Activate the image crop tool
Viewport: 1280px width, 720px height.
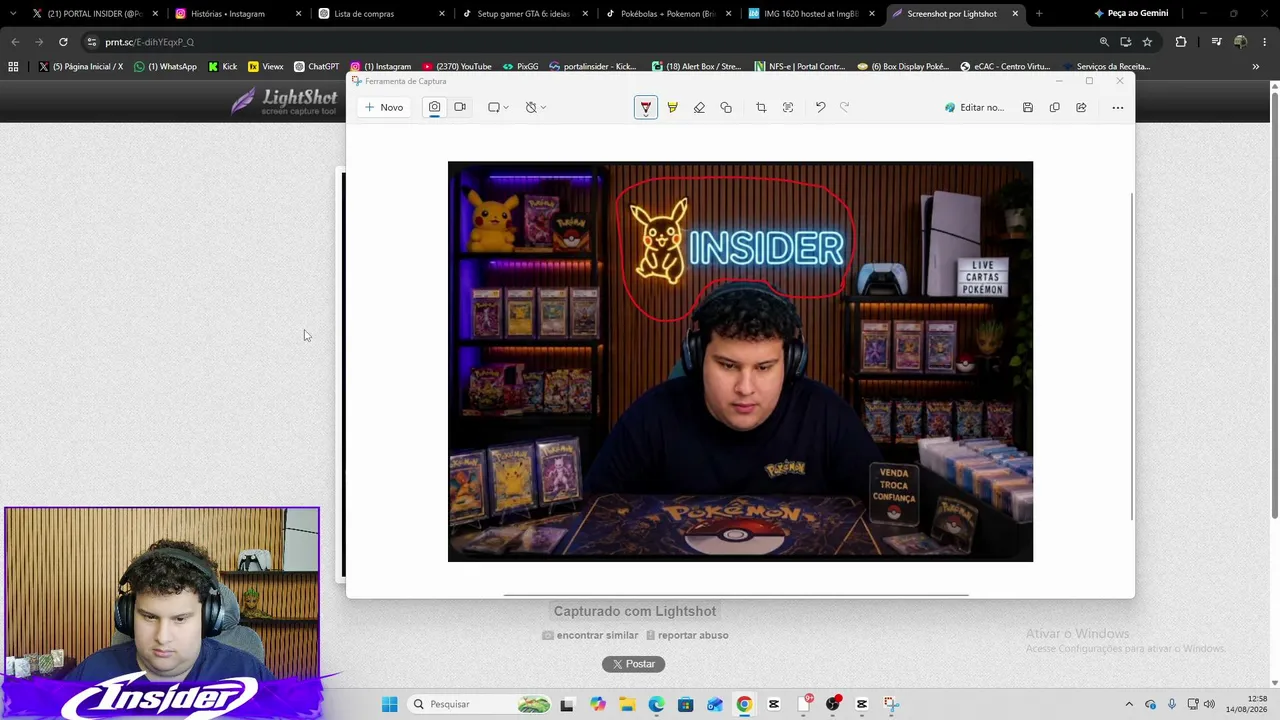tap(761, 107)
